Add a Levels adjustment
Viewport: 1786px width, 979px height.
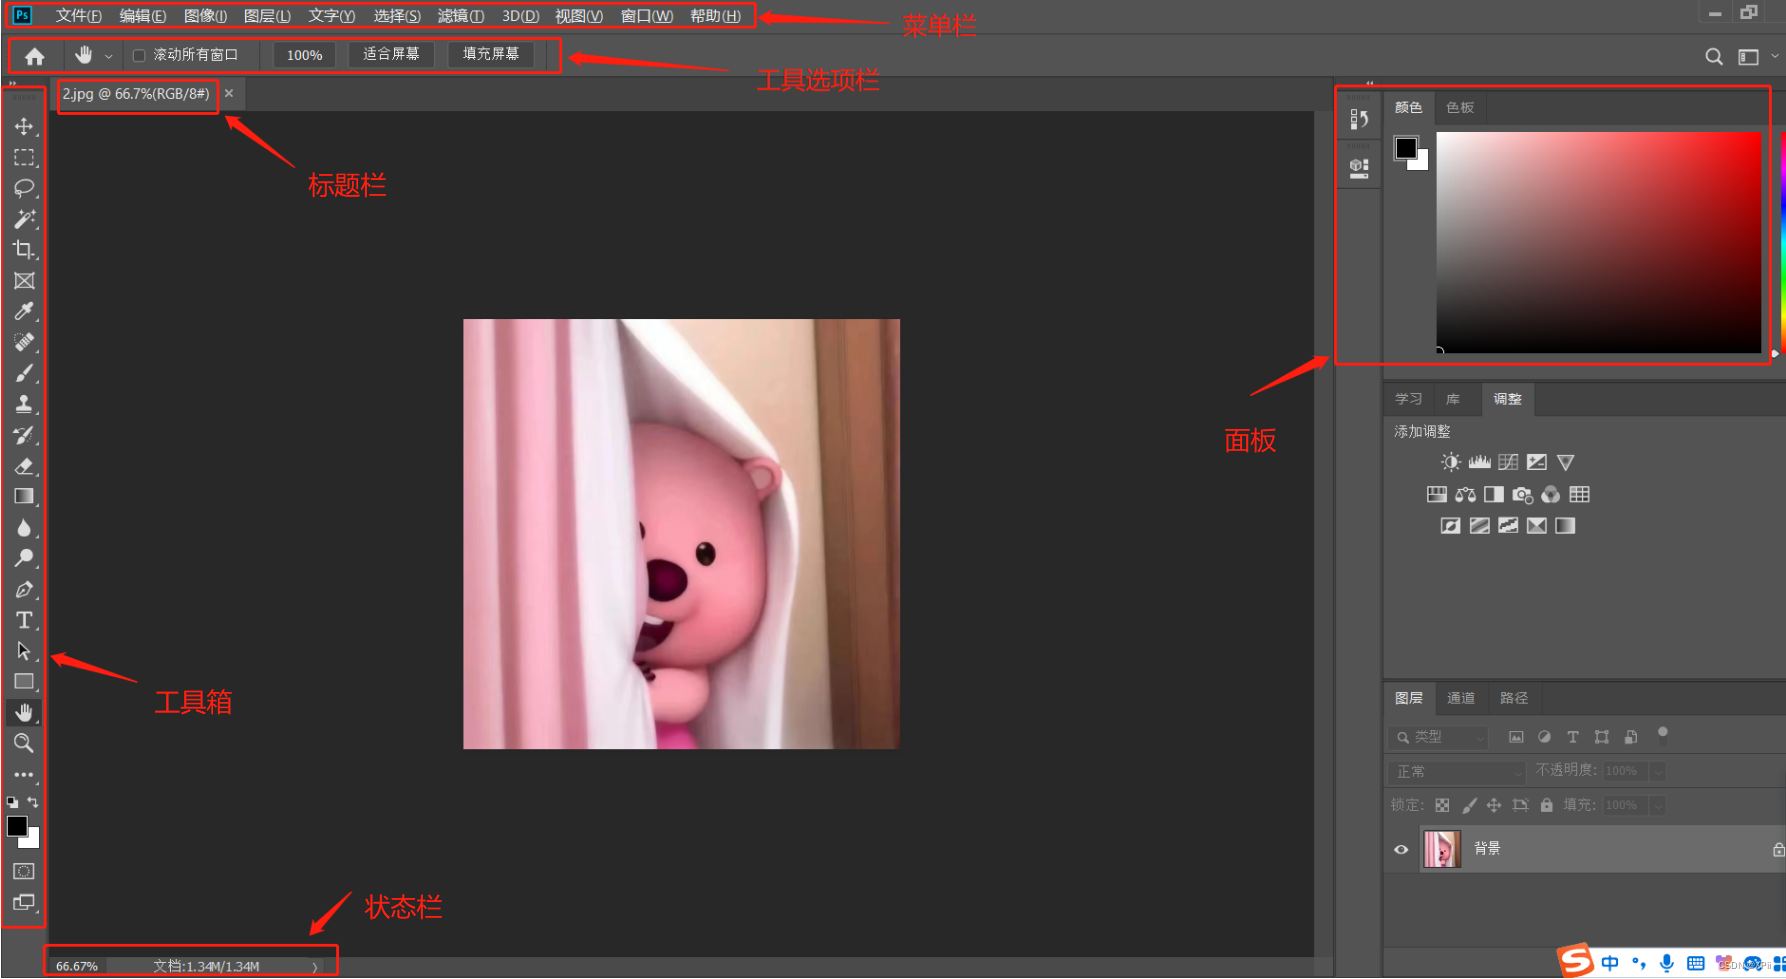1479,462
